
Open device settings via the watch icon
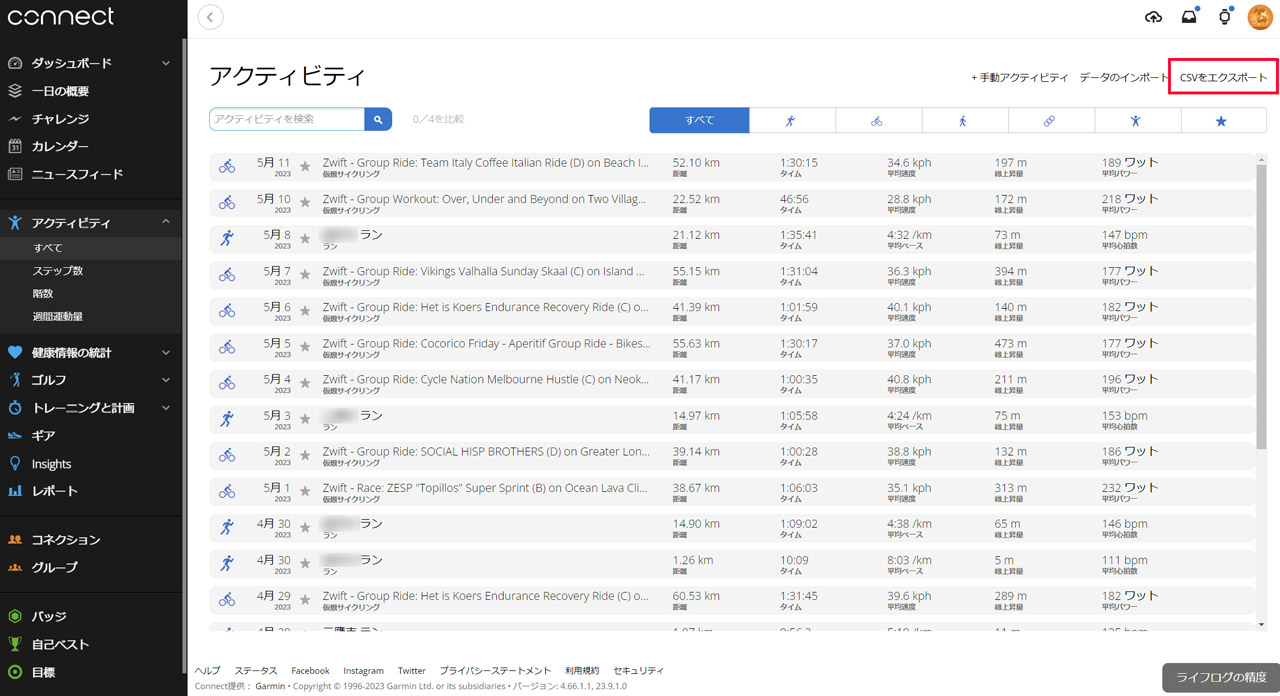1223,16
